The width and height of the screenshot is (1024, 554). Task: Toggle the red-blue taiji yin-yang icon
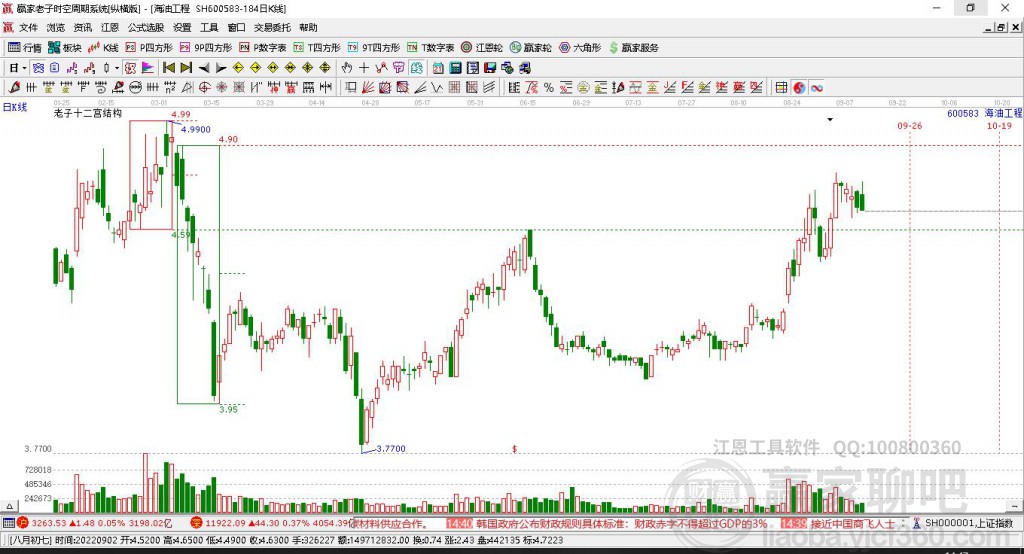[799, 88]
